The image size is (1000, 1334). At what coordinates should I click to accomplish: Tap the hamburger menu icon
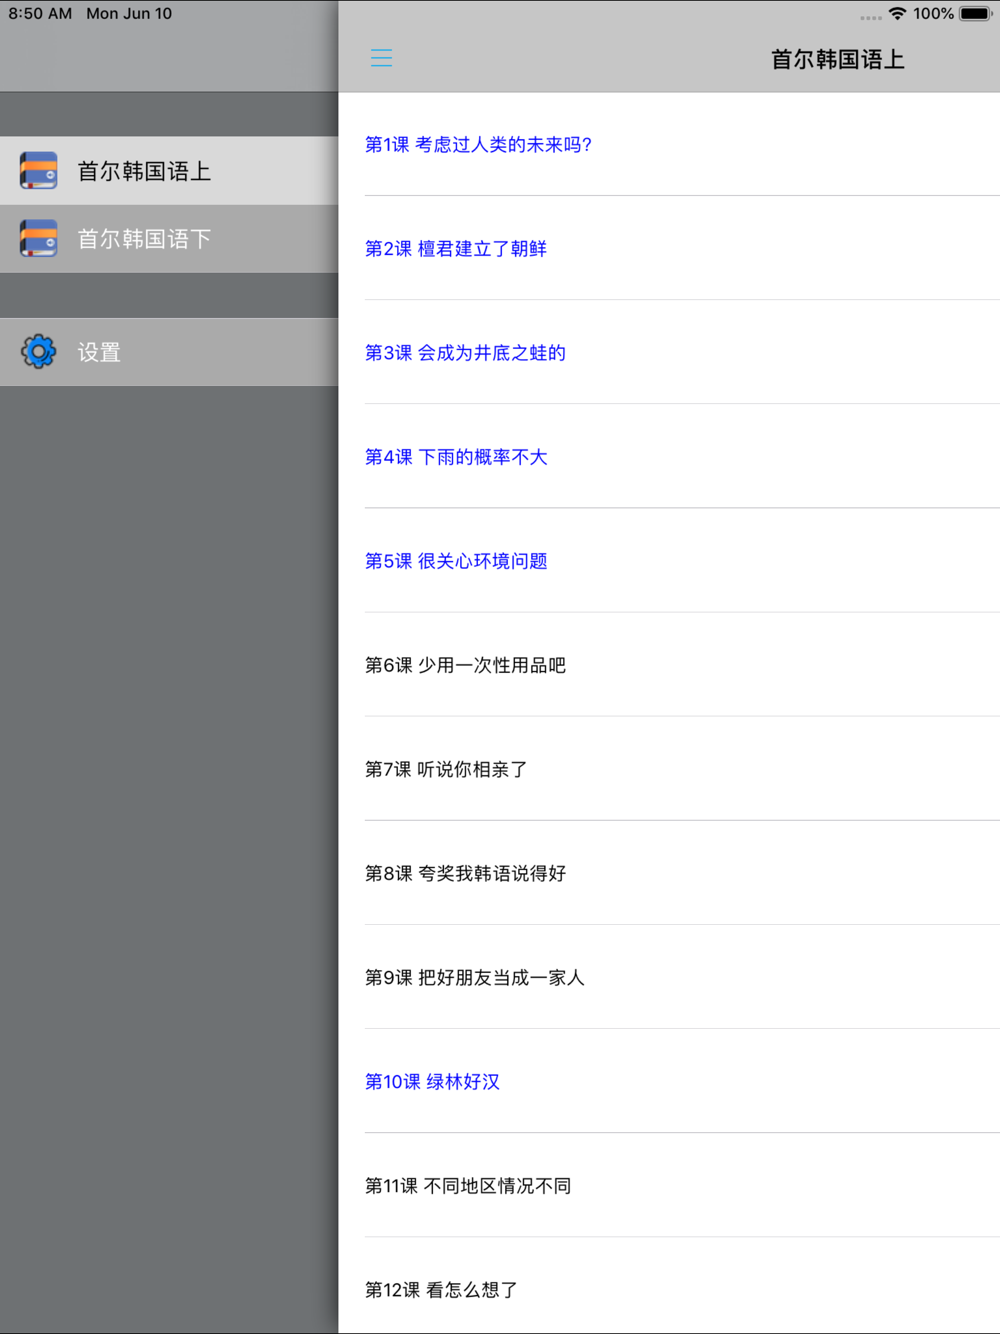click(381, 58)
